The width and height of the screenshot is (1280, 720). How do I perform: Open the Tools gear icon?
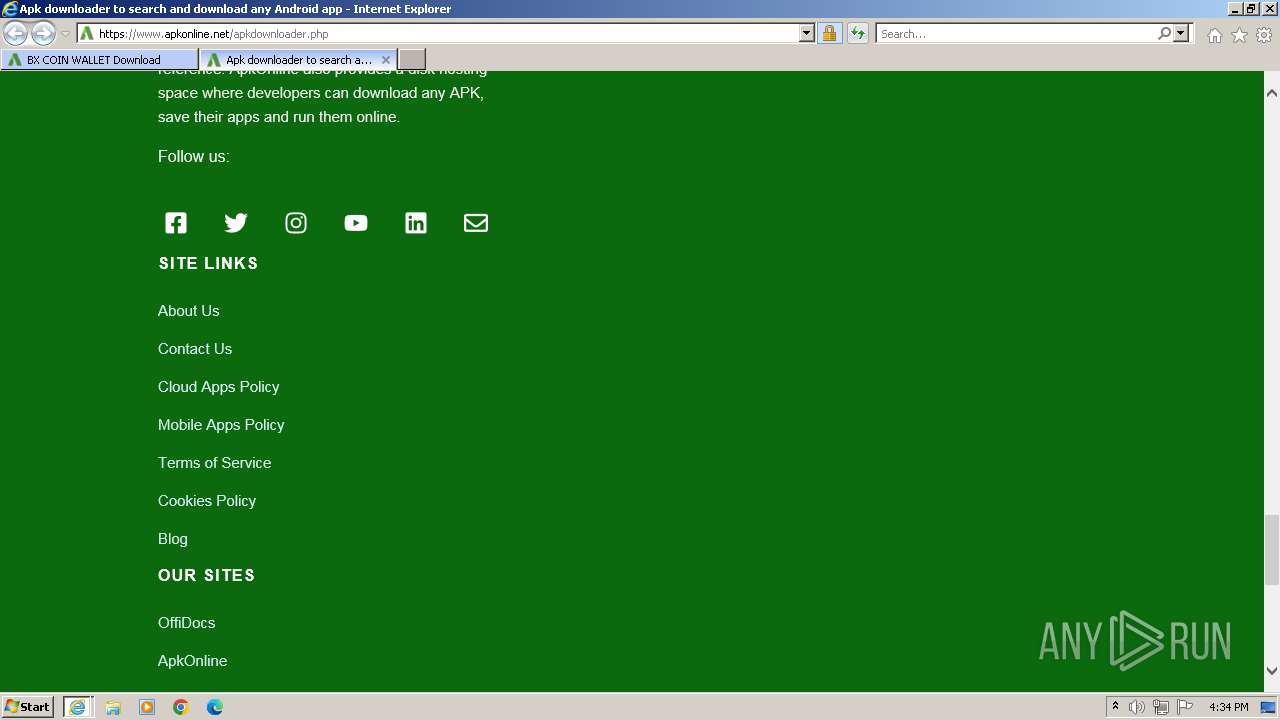click(x=1264, y=35)
